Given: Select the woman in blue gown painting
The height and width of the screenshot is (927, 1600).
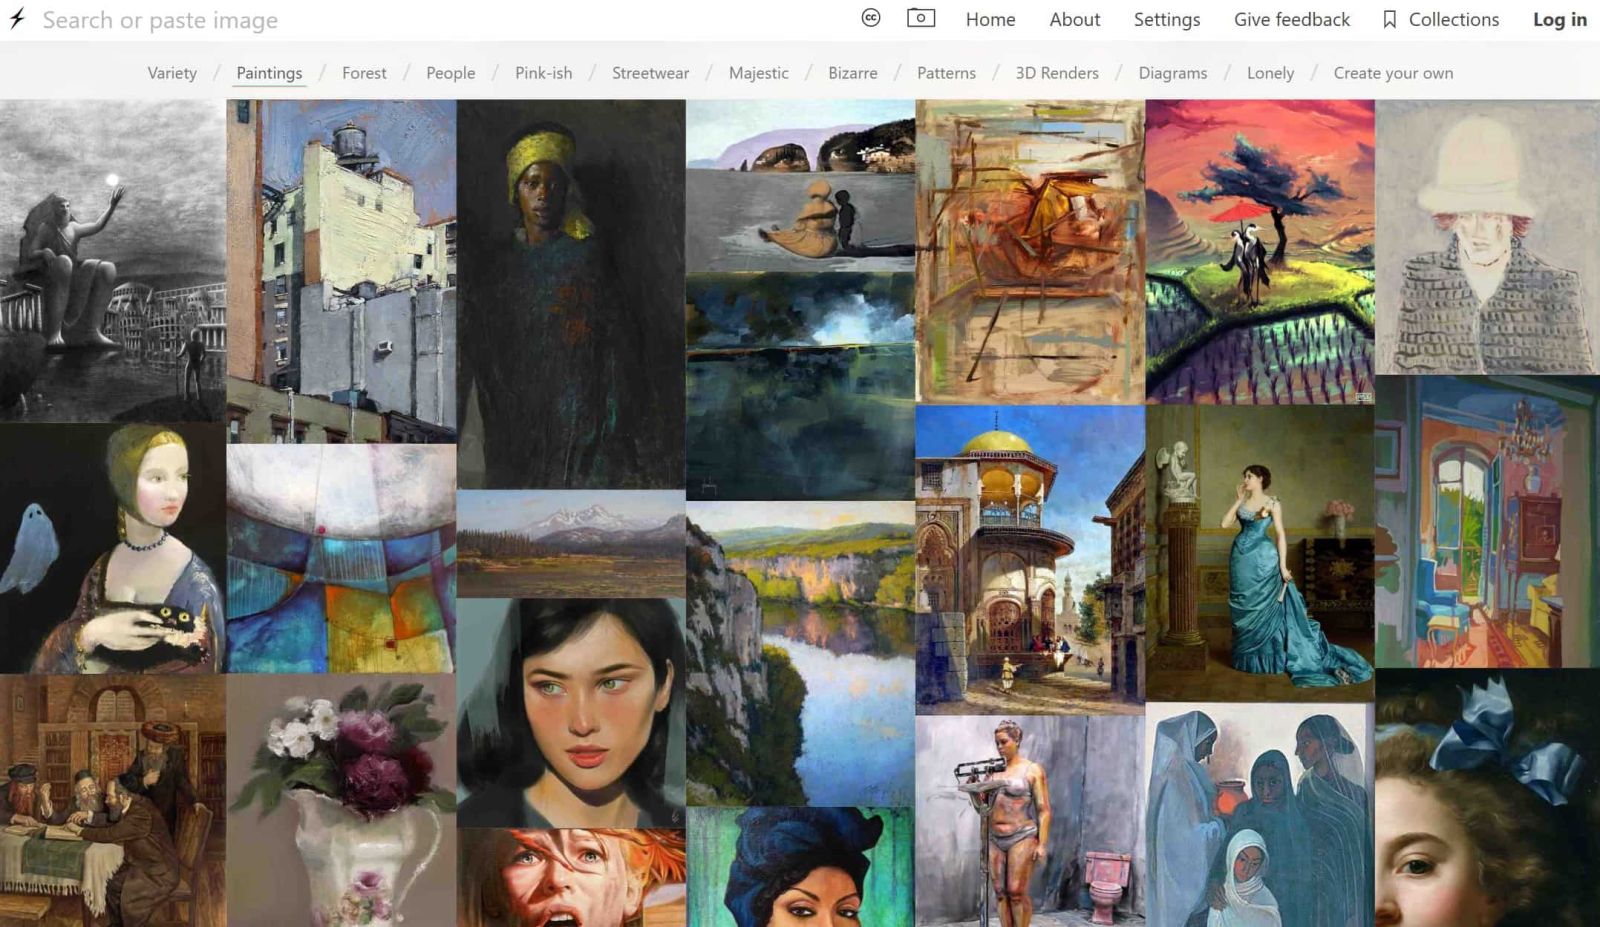Looking at the screenshot, I should tap(1259, 552).
